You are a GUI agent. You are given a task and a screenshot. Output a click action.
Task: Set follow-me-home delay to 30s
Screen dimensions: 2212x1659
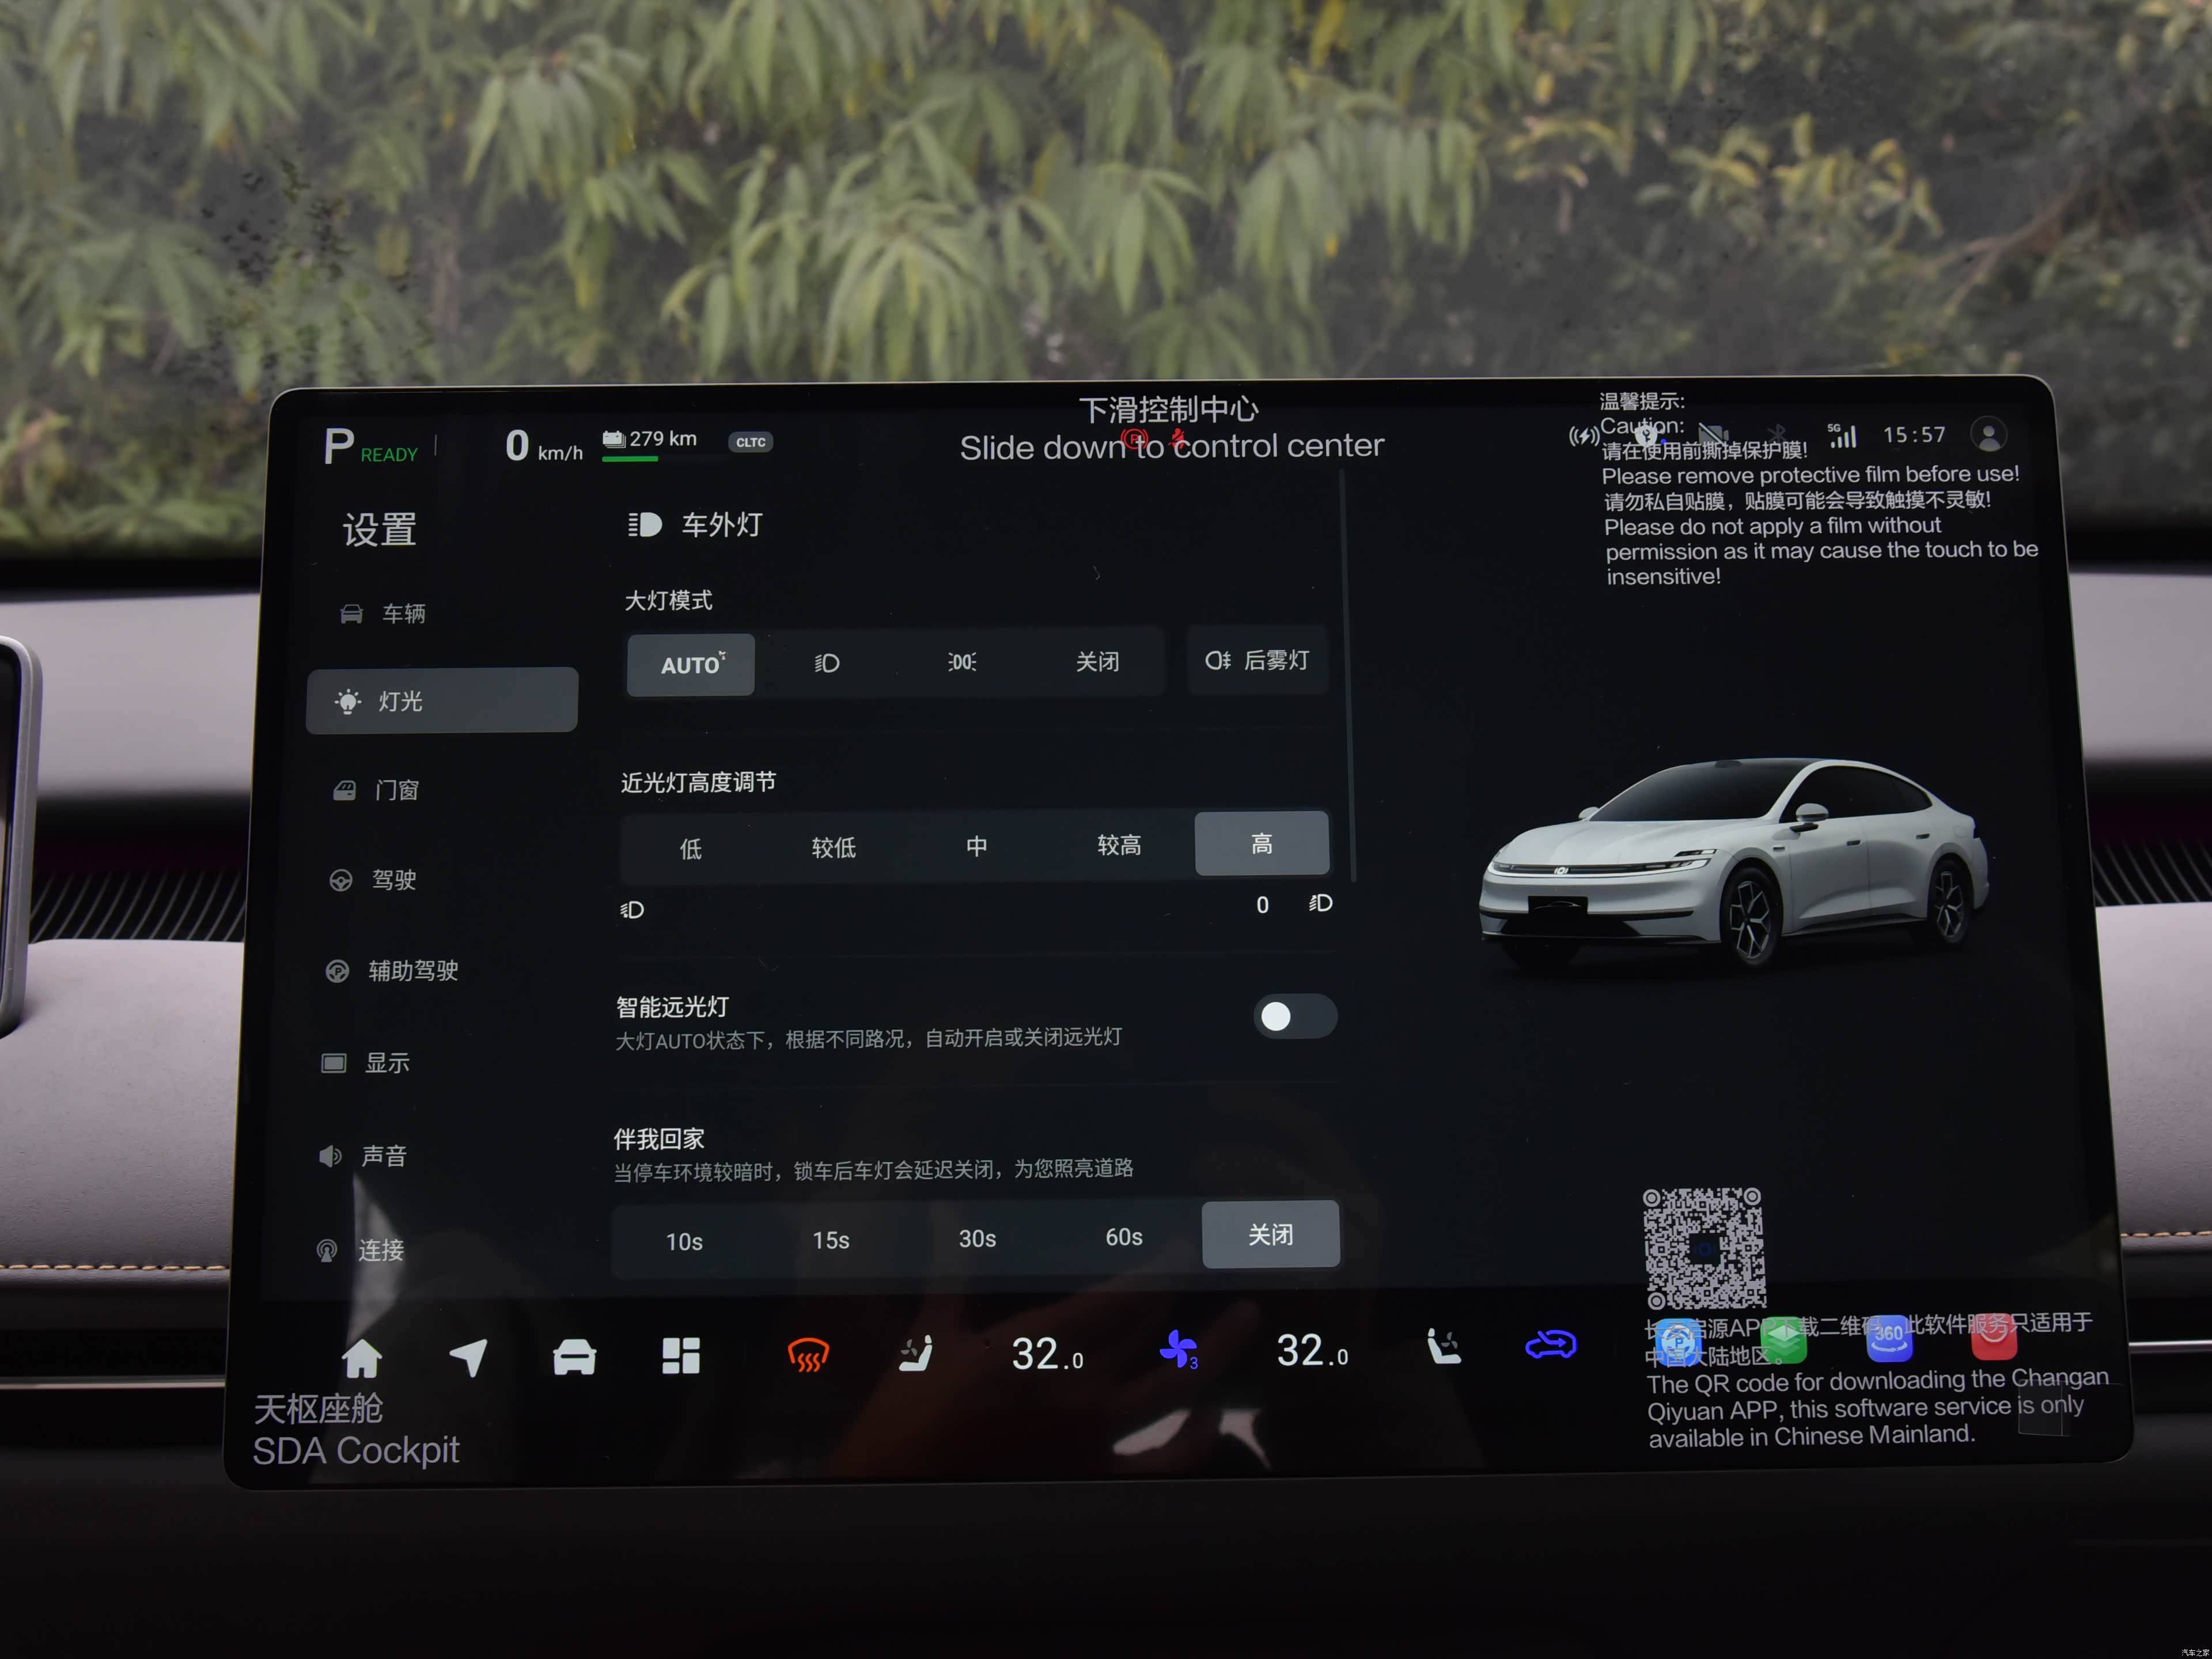(977, 1239)
